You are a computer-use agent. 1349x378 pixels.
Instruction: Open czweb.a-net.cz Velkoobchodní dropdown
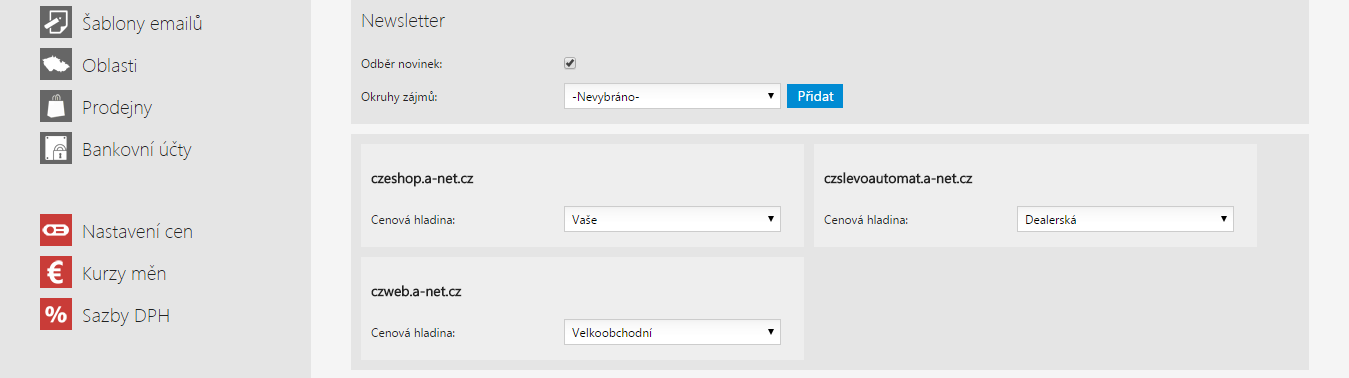click(x=672, y=332)
